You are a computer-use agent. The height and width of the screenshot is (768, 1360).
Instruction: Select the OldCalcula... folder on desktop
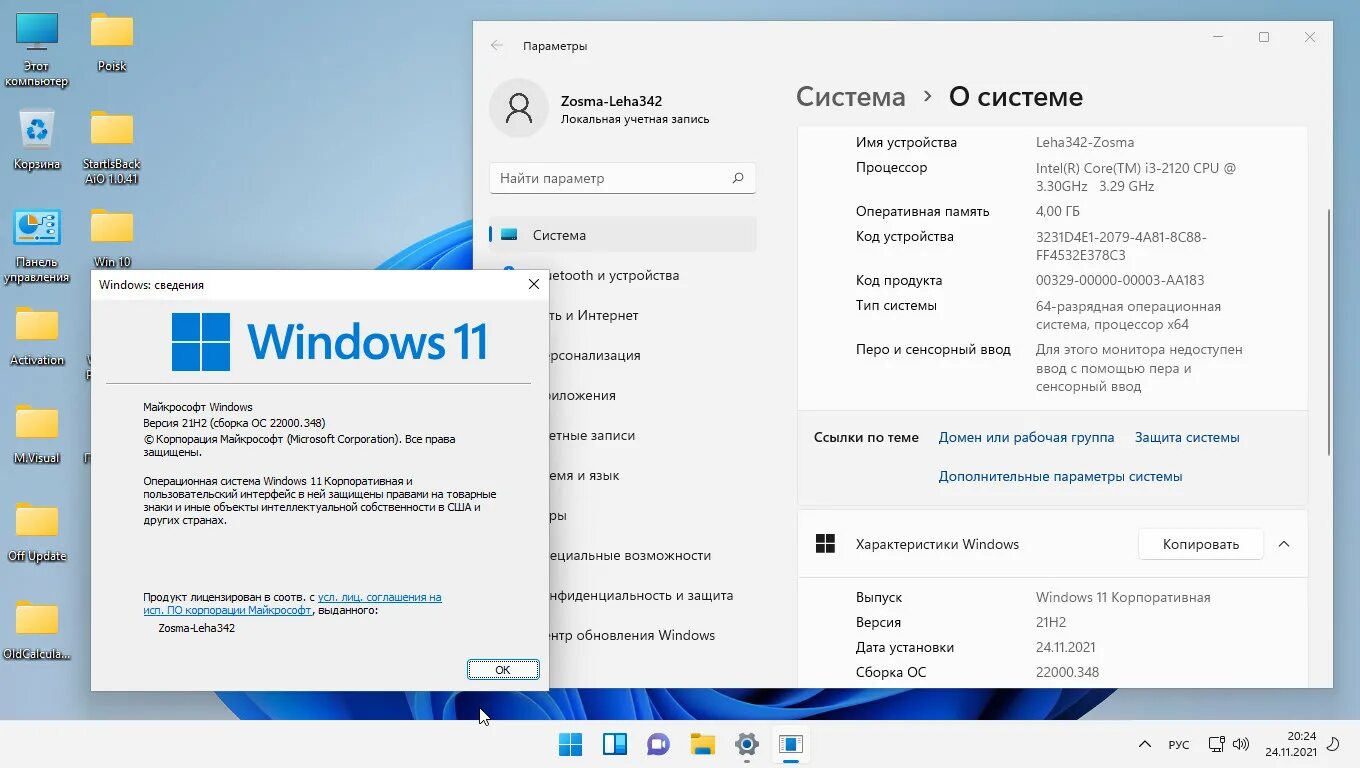pyautogui.click(x=37, y=630)
